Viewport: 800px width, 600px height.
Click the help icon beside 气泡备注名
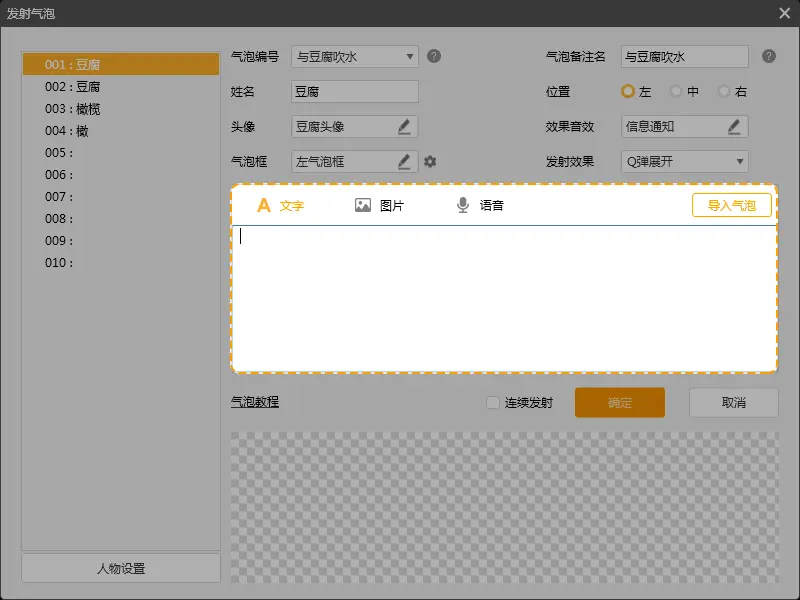pos(768,57)
